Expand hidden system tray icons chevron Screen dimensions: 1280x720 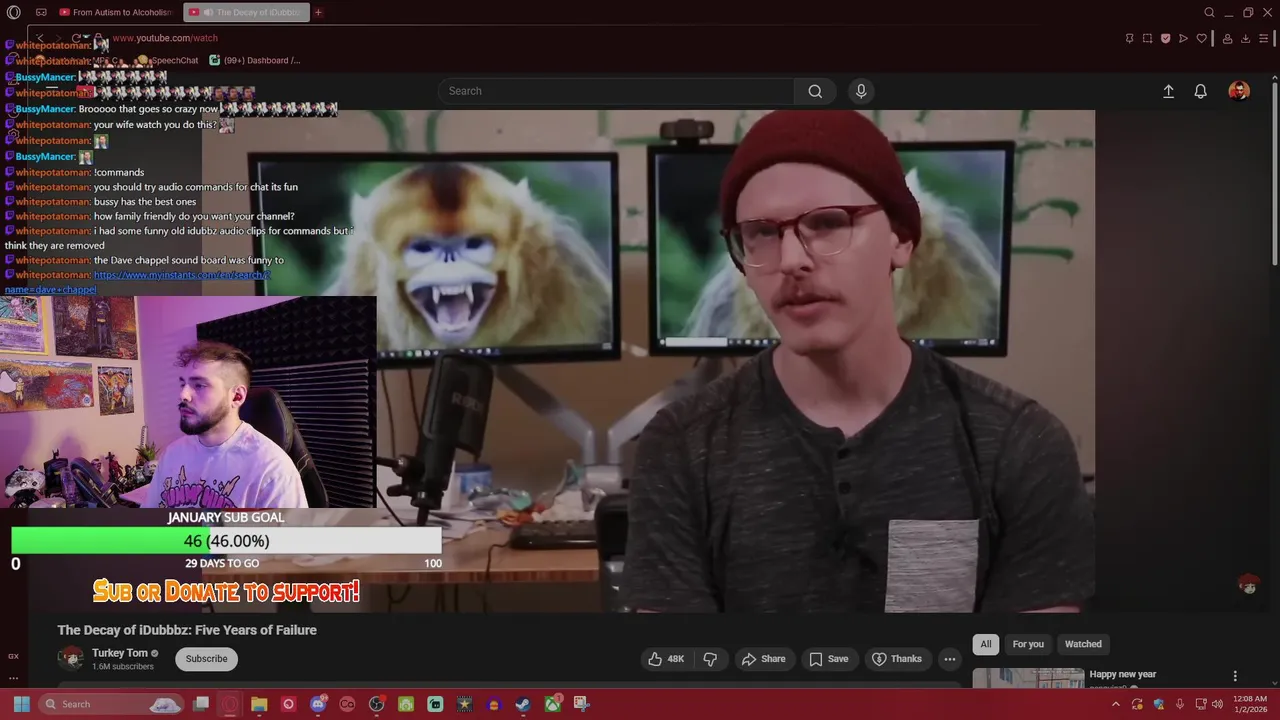click(x=1116, y=704)
